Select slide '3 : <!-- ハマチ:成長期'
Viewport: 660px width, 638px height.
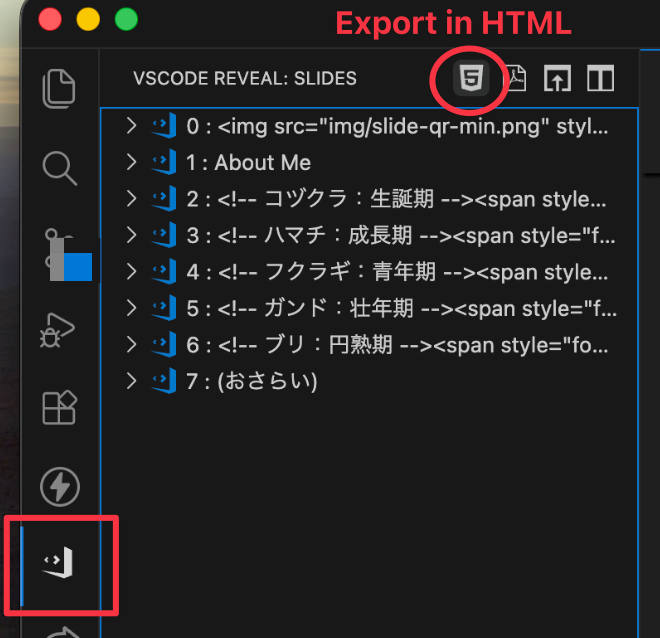point(370,235)
